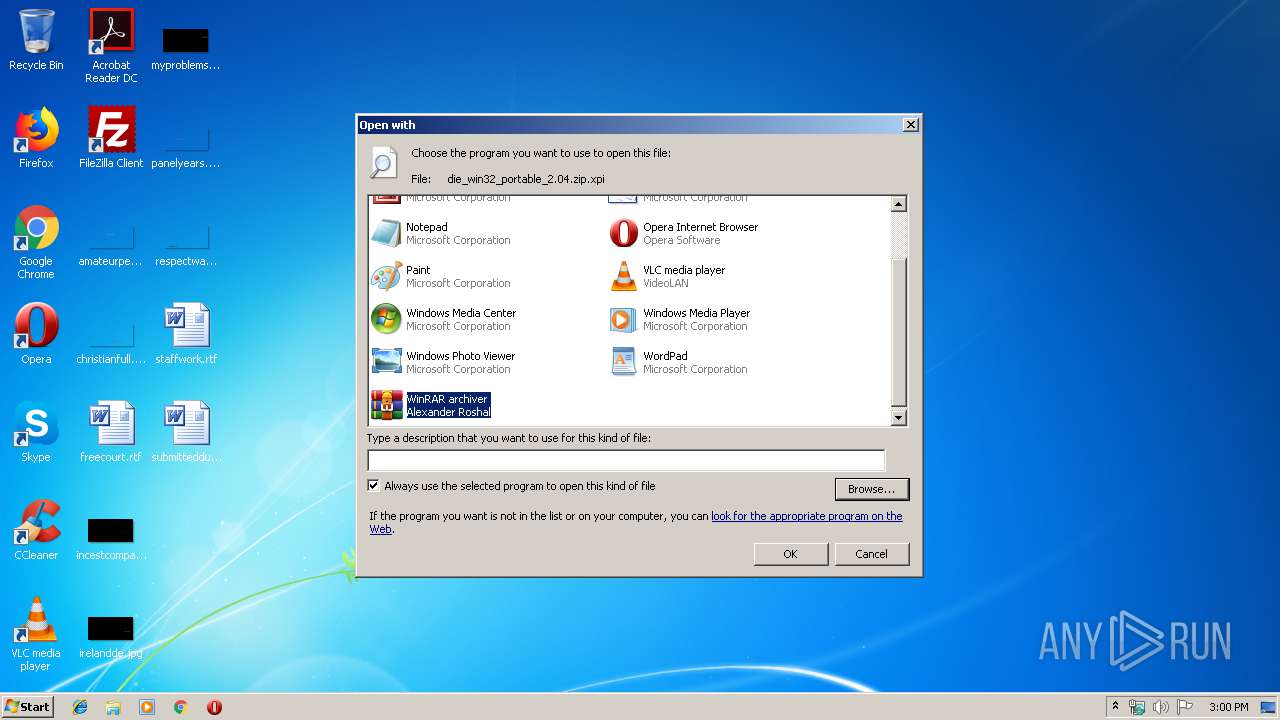Click the 3:00 PM taskbar clock

pos(1228,707)
